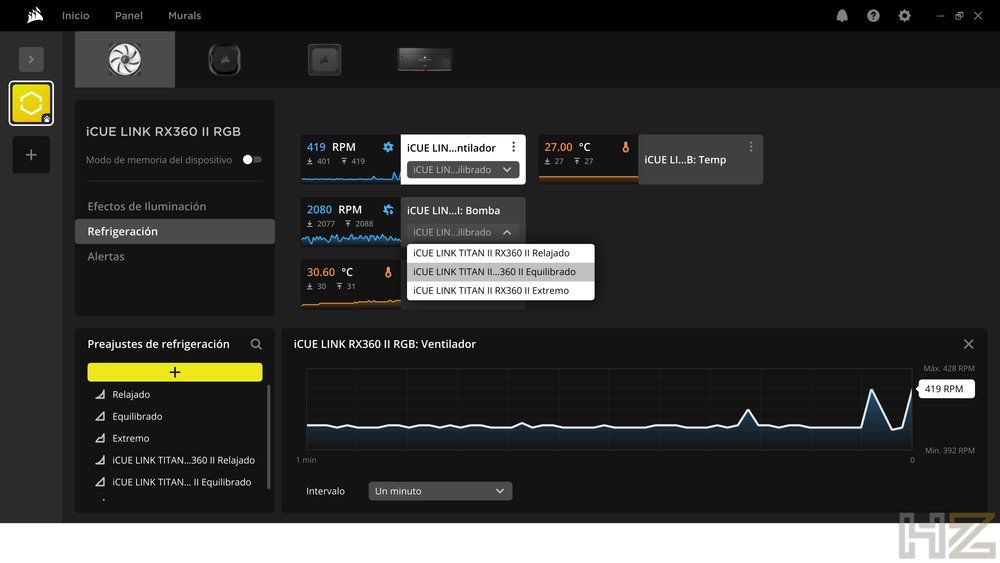The image size is (1000, 563).
Task: Go to the Murals tab
Action: click(184, 15)
